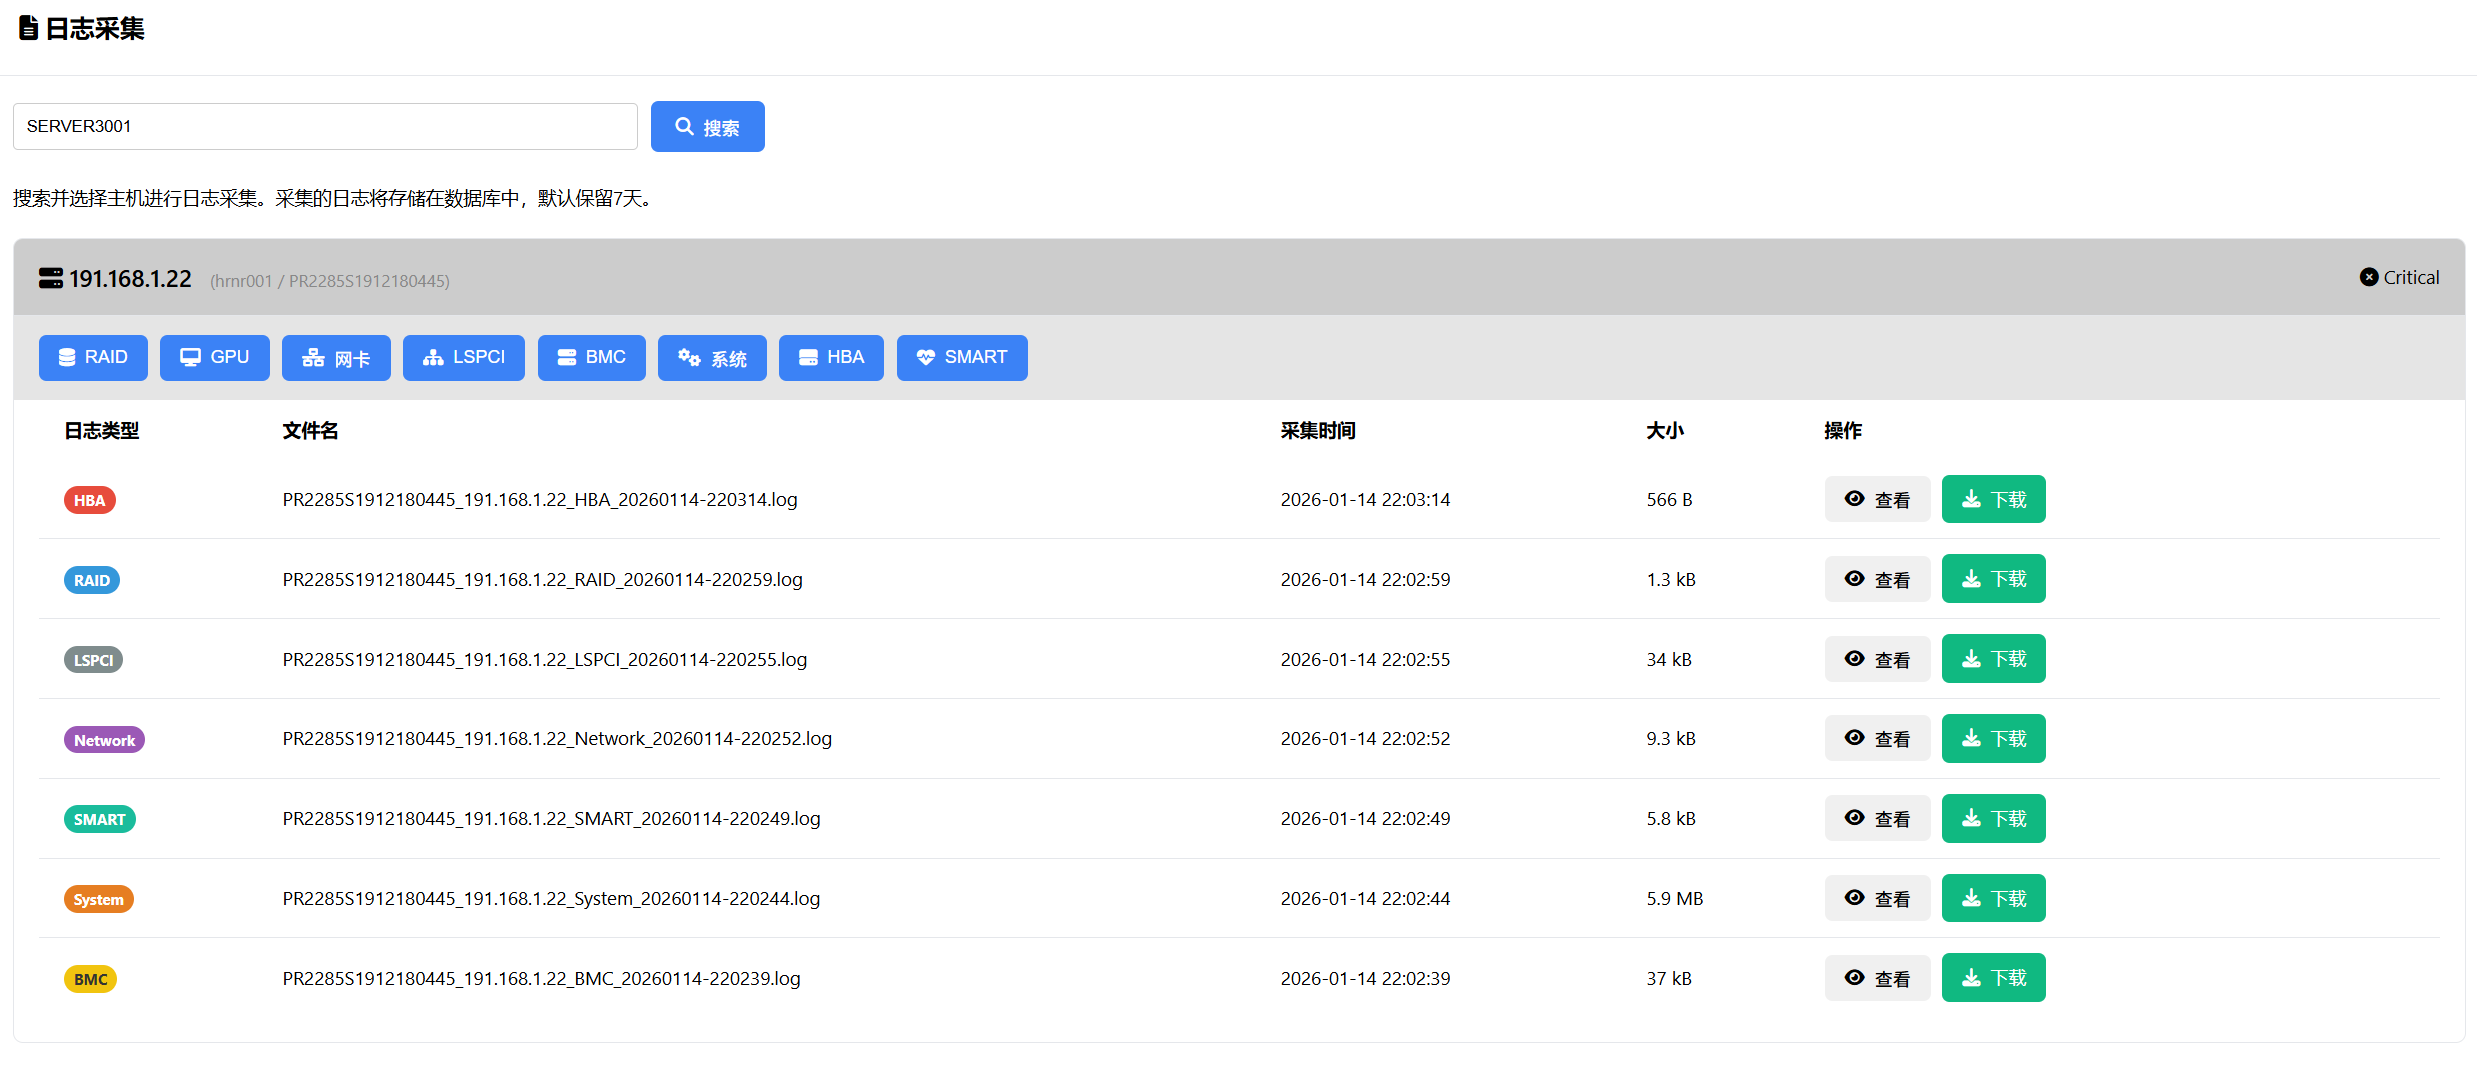Click the HBA collection button
The image size is (2477, 1081).
click(831, 358)
